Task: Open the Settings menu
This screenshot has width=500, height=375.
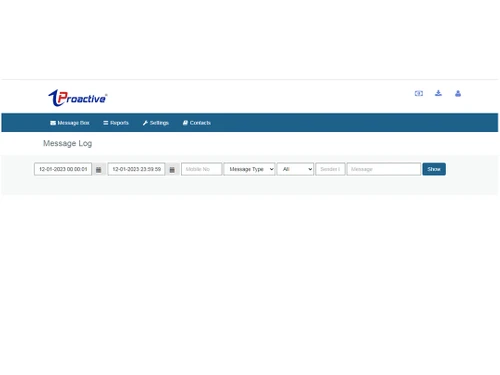Action: [x=156, y=123]
